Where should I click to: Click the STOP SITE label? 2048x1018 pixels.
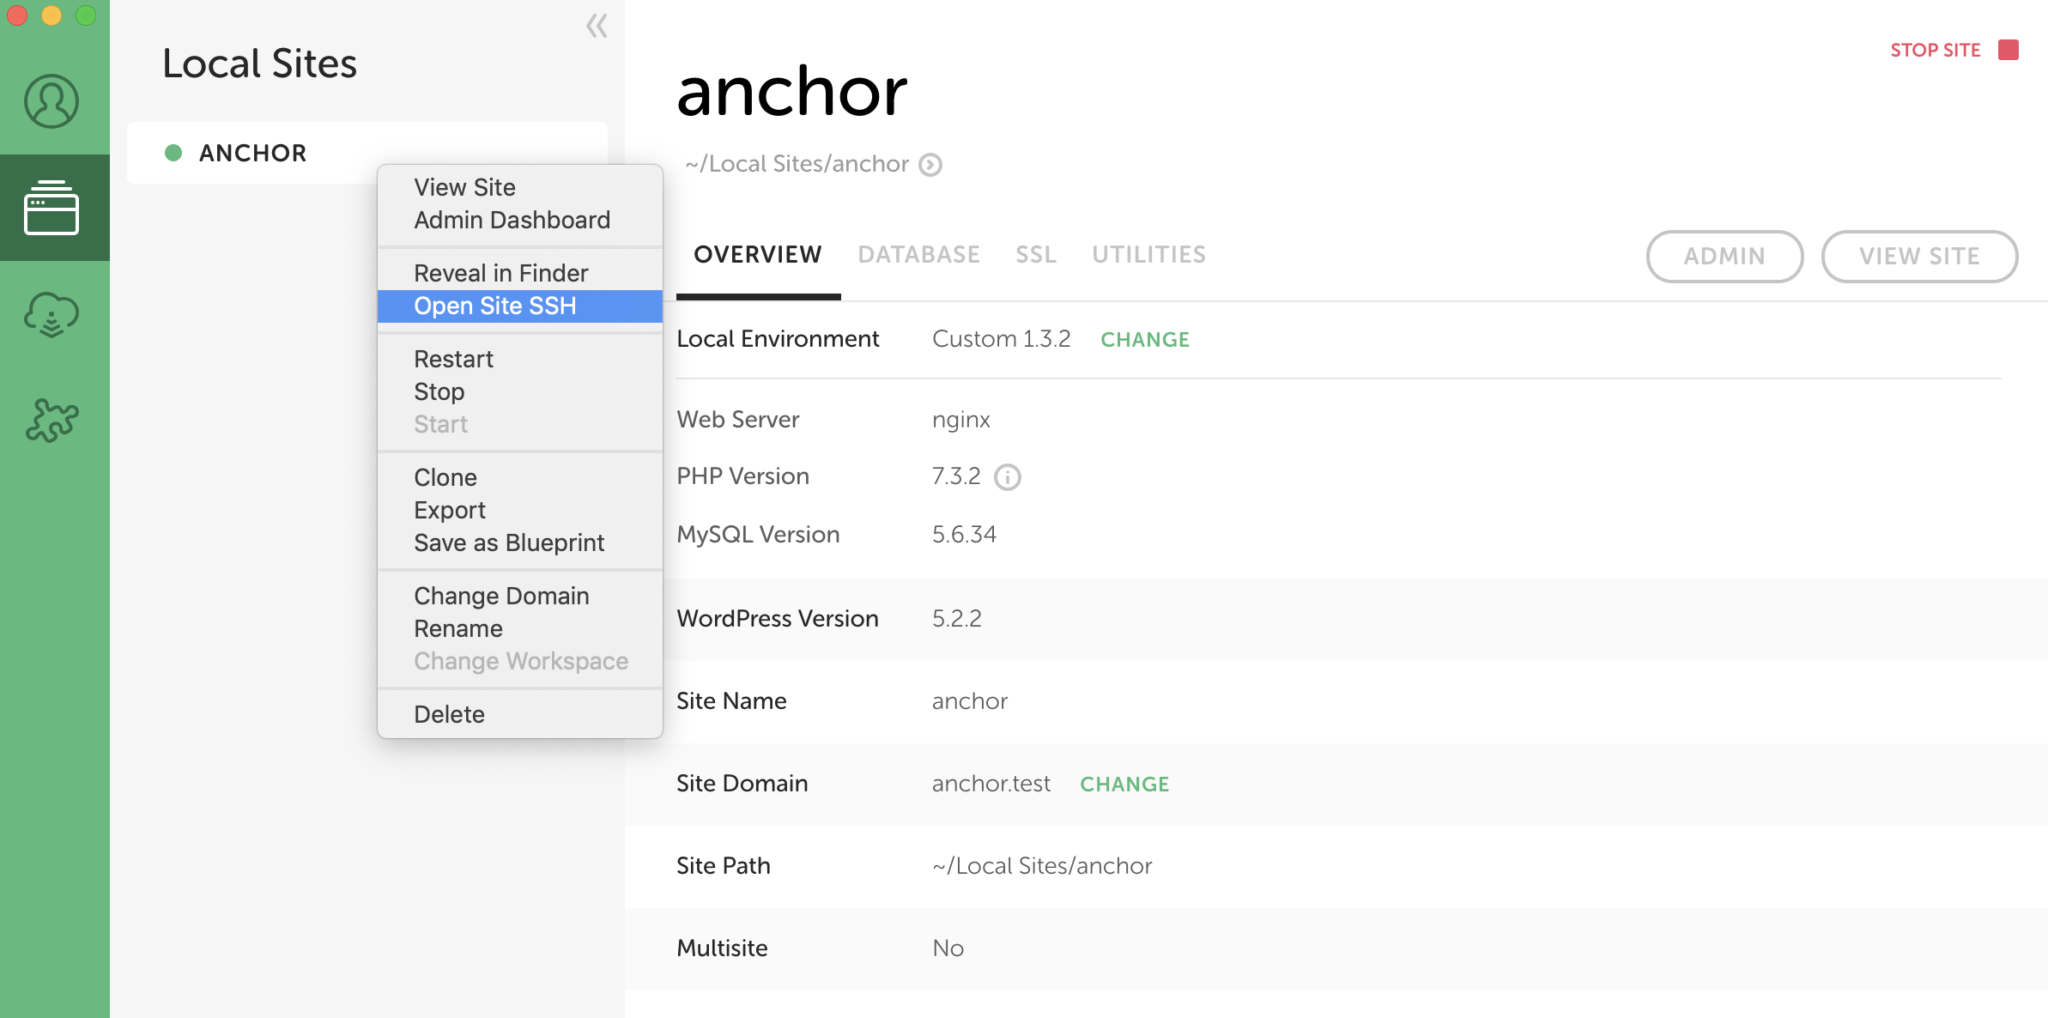click(x=1935, y=50)
